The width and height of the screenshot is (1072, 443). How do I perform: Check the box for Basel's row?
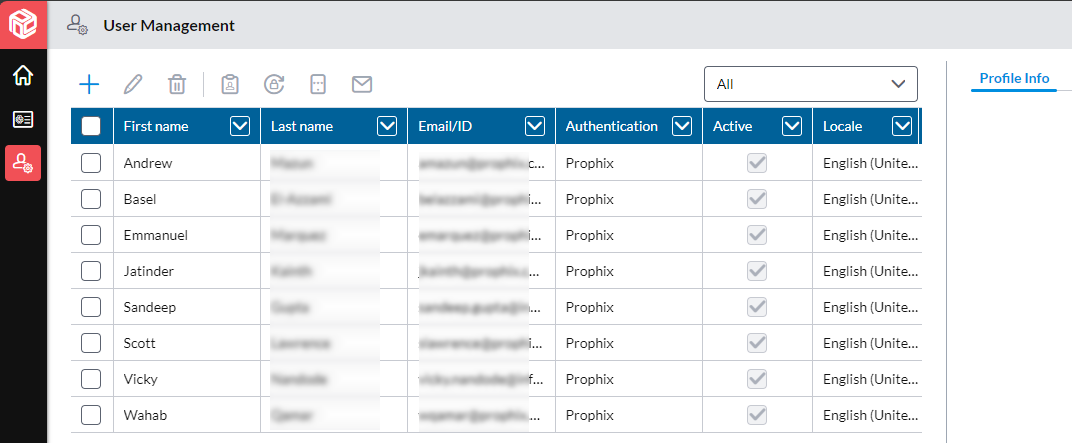coord(91,199)
